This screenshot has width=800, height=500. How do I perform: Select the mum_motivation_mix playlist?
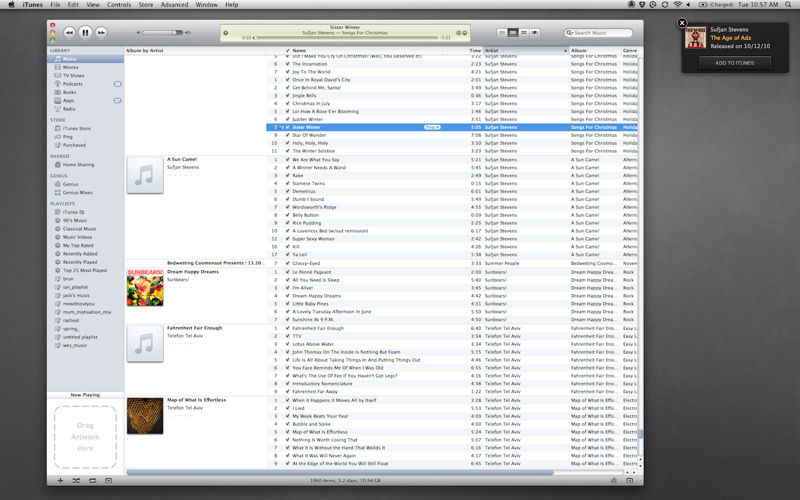click(85, 312)
